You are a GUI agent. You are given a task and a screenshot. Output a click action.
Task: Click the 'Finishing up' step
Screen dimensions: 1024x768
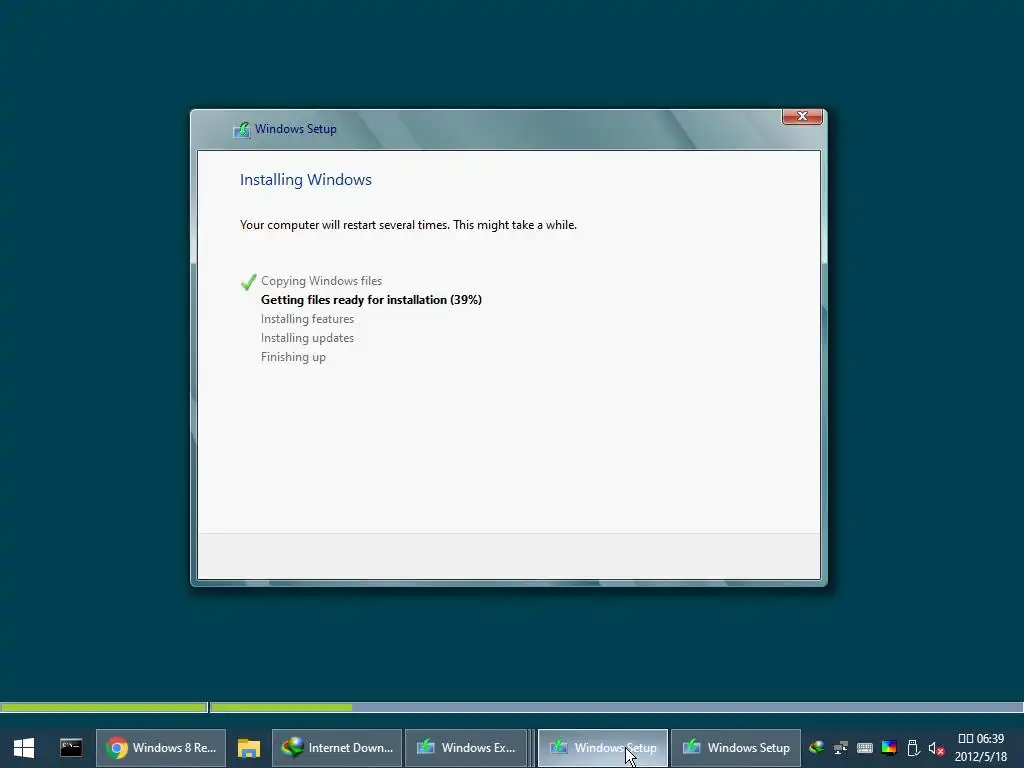pos(293,357)
